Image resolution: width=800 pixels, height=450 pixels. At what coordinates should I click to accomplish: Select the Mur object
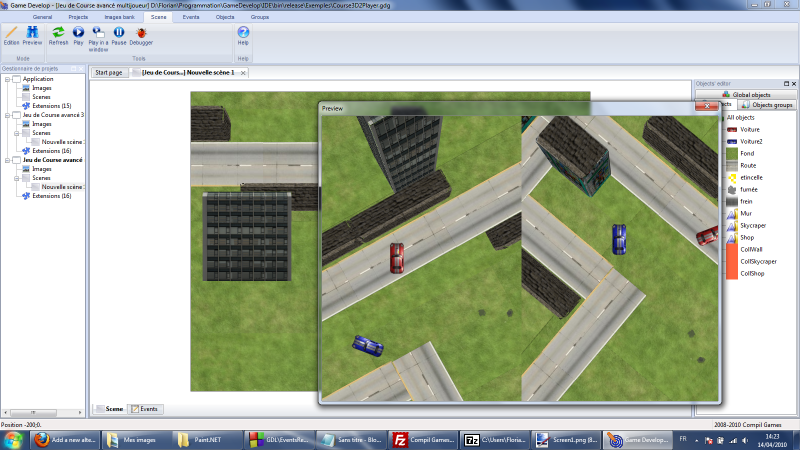745,213
